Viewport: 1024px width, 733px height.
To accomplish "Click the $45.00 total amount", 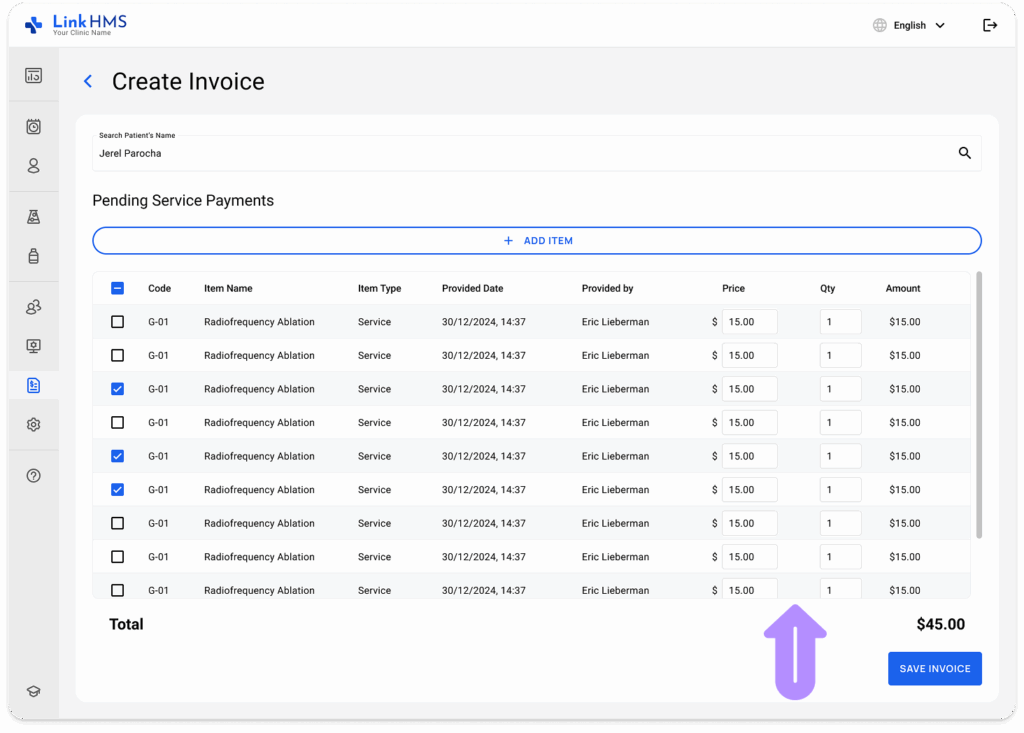I will pos(940,624).
